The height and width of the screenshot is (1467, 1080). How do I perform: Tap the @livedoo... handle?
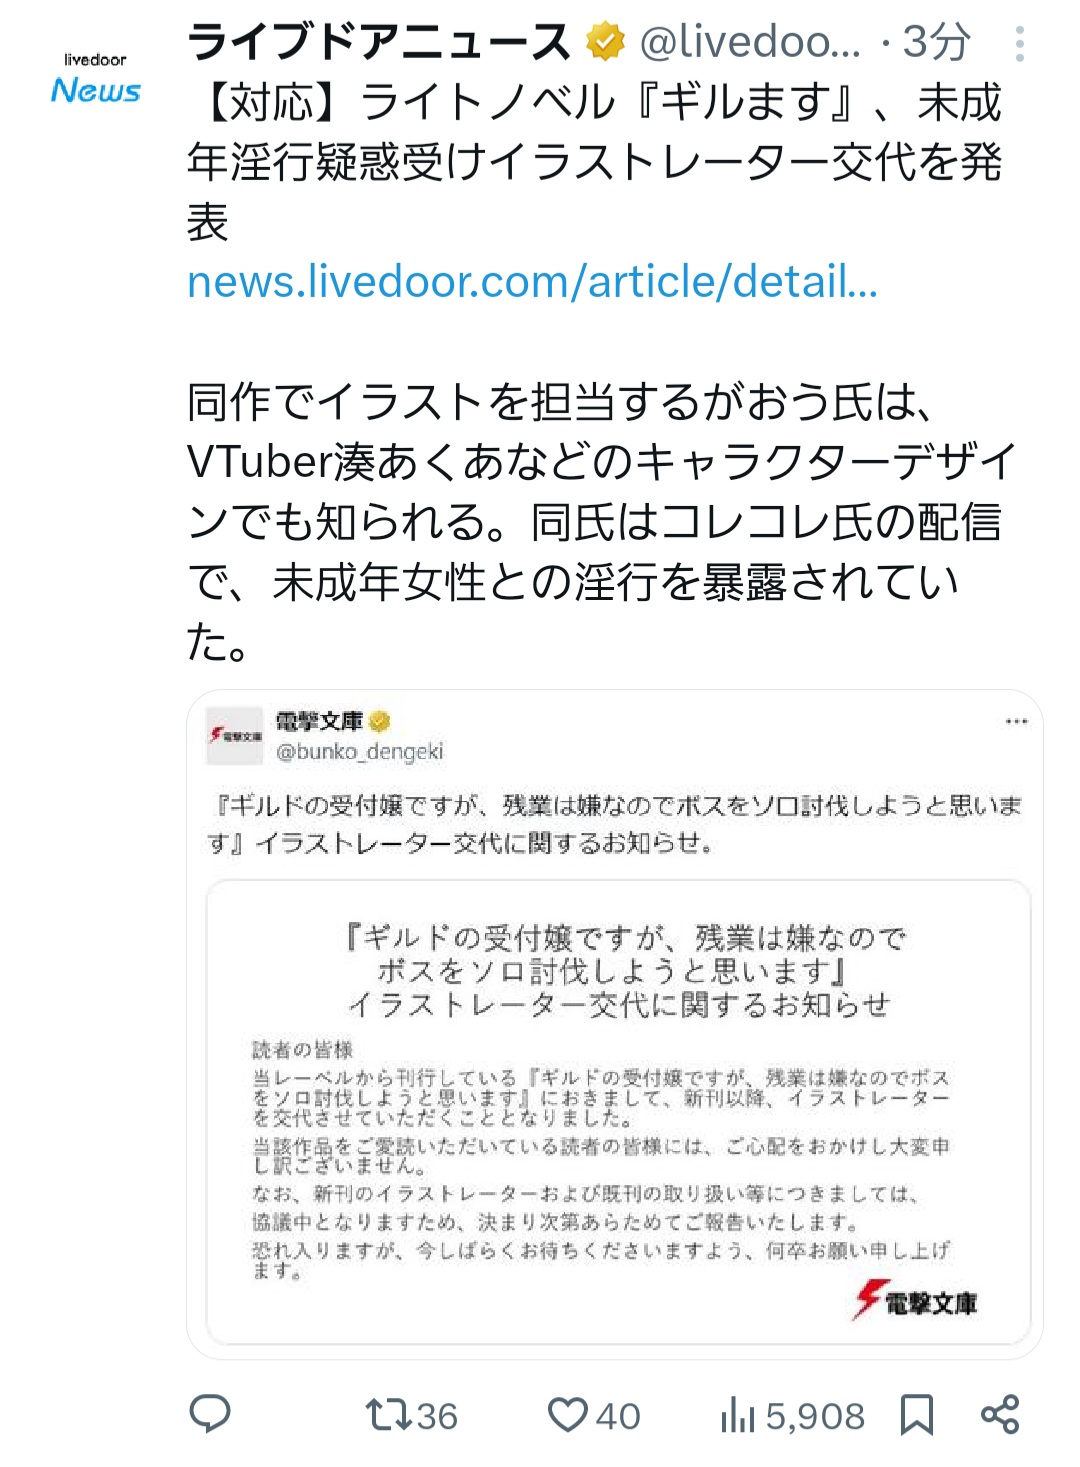[750, 42]
